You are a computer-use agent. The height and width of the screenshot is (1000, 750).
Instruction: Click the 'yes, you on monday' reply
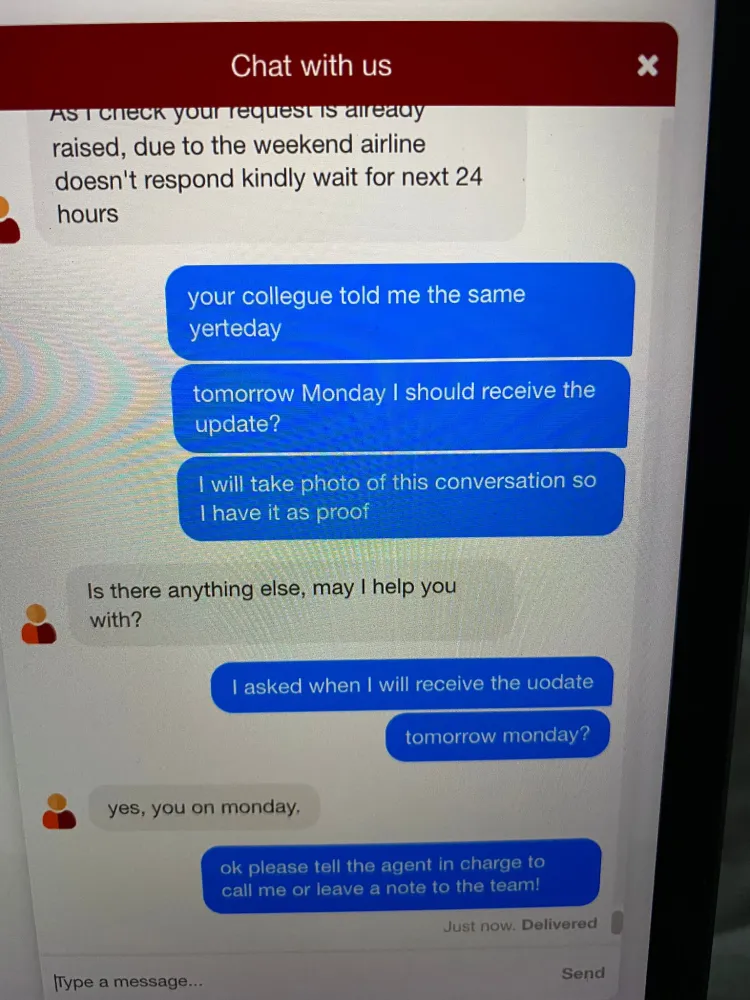(203, 807)
